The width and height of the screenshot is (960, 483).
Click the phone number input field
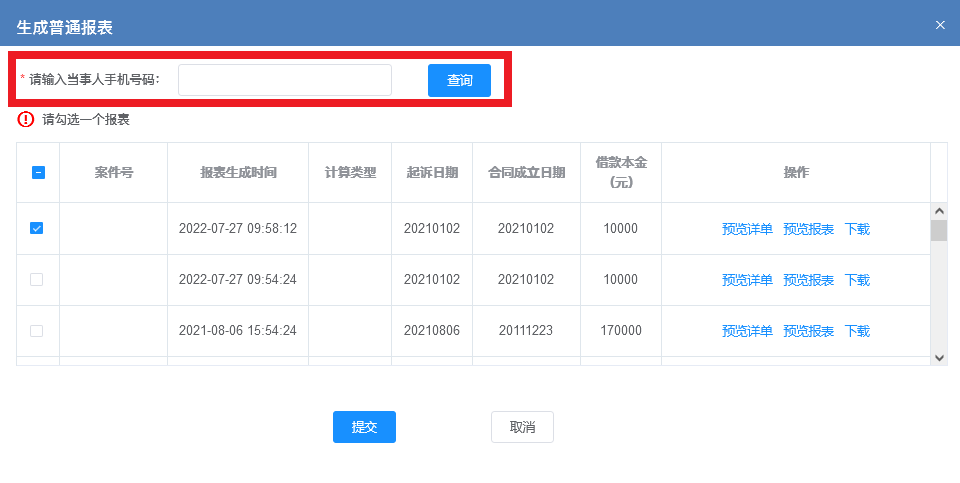tap(285, 80)
